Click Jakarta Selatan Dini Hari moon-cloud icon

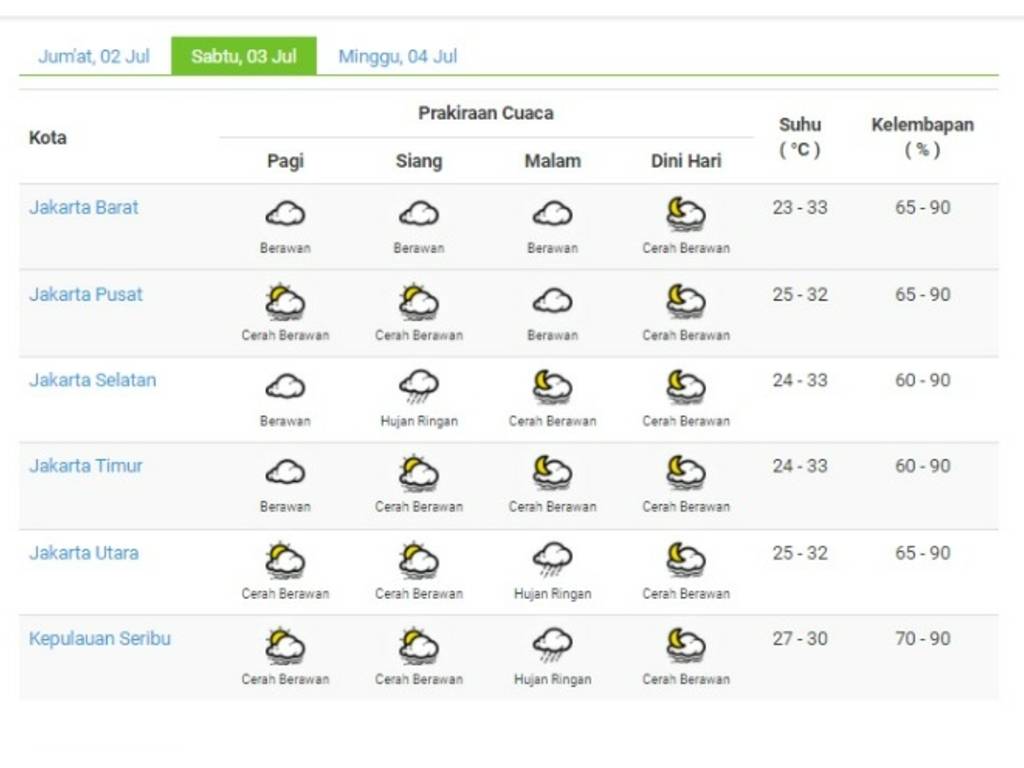point(686,387)
